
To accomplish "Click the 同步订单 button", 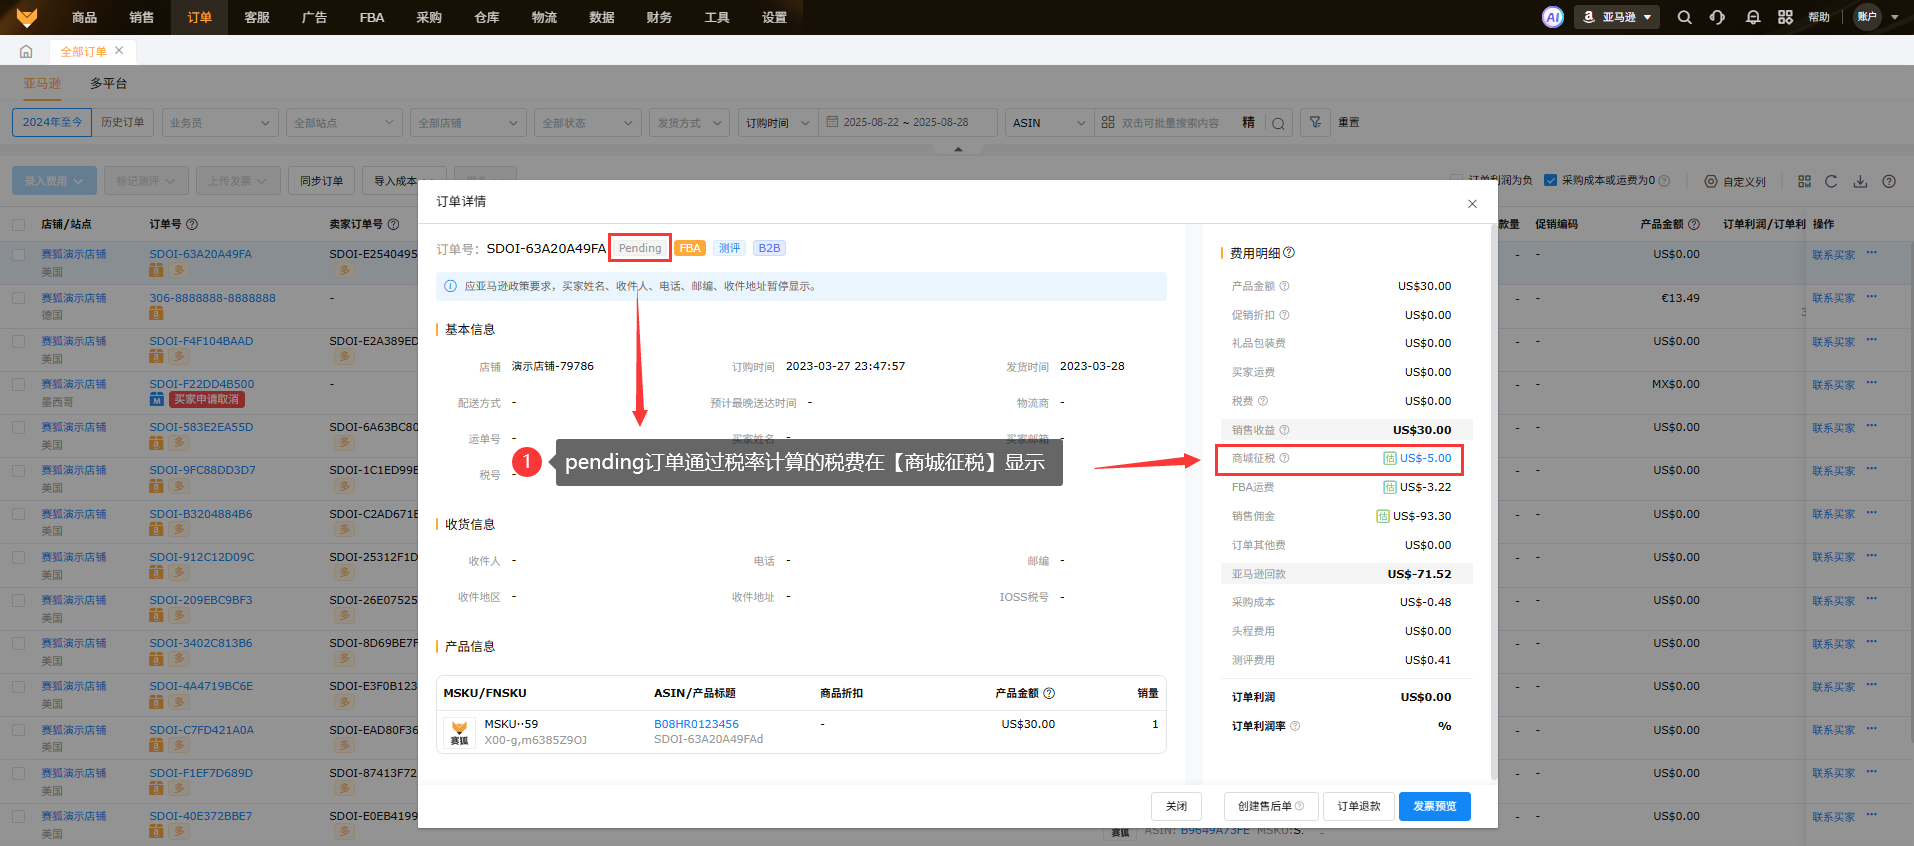I will coord(321,181).
